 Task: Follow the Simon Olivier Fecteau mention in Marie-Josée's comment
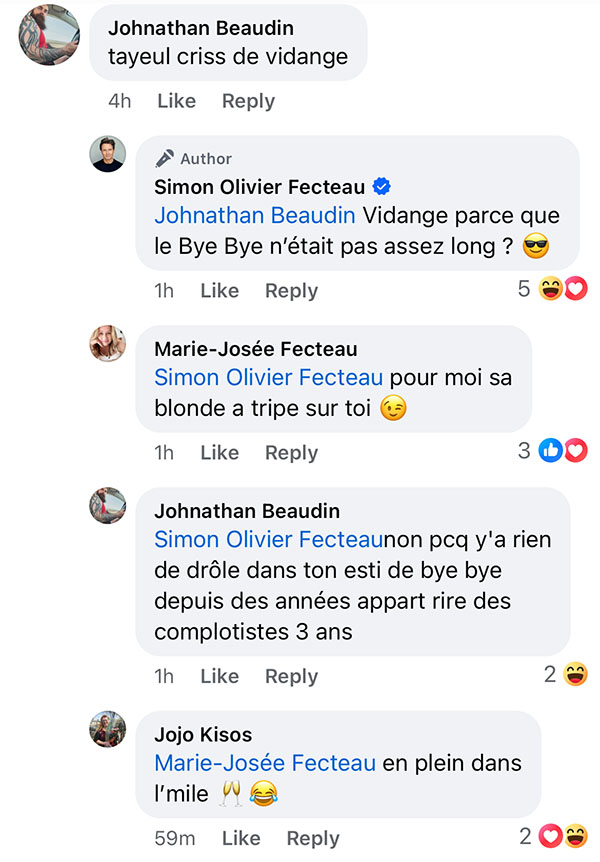[268, 378]
